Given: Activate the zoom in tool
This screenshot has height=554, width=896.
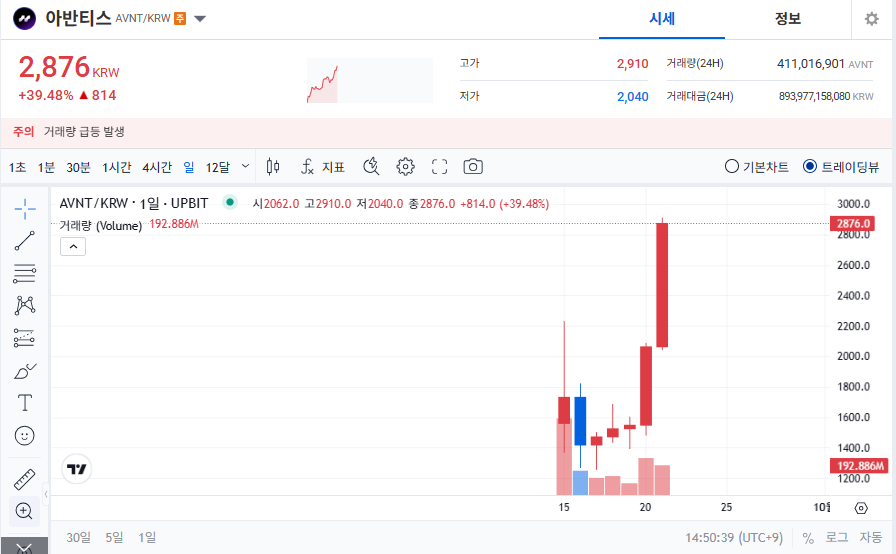Looking at the screenshot, I should pos(25,511).
